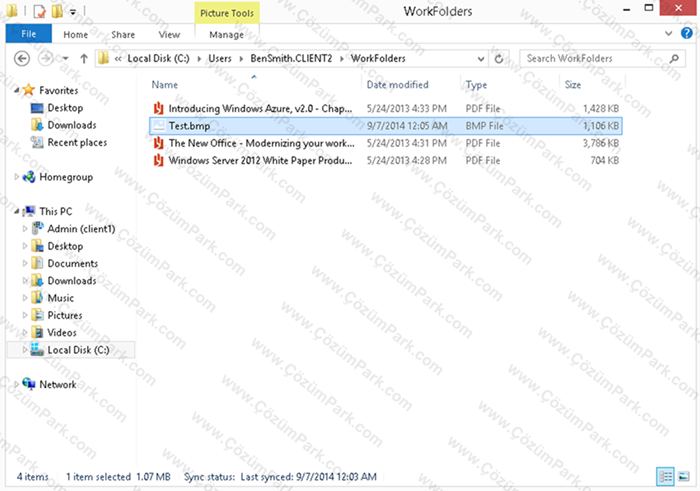Expand the Network node
This screenshot has width=700, height=491.
(17, 384)
